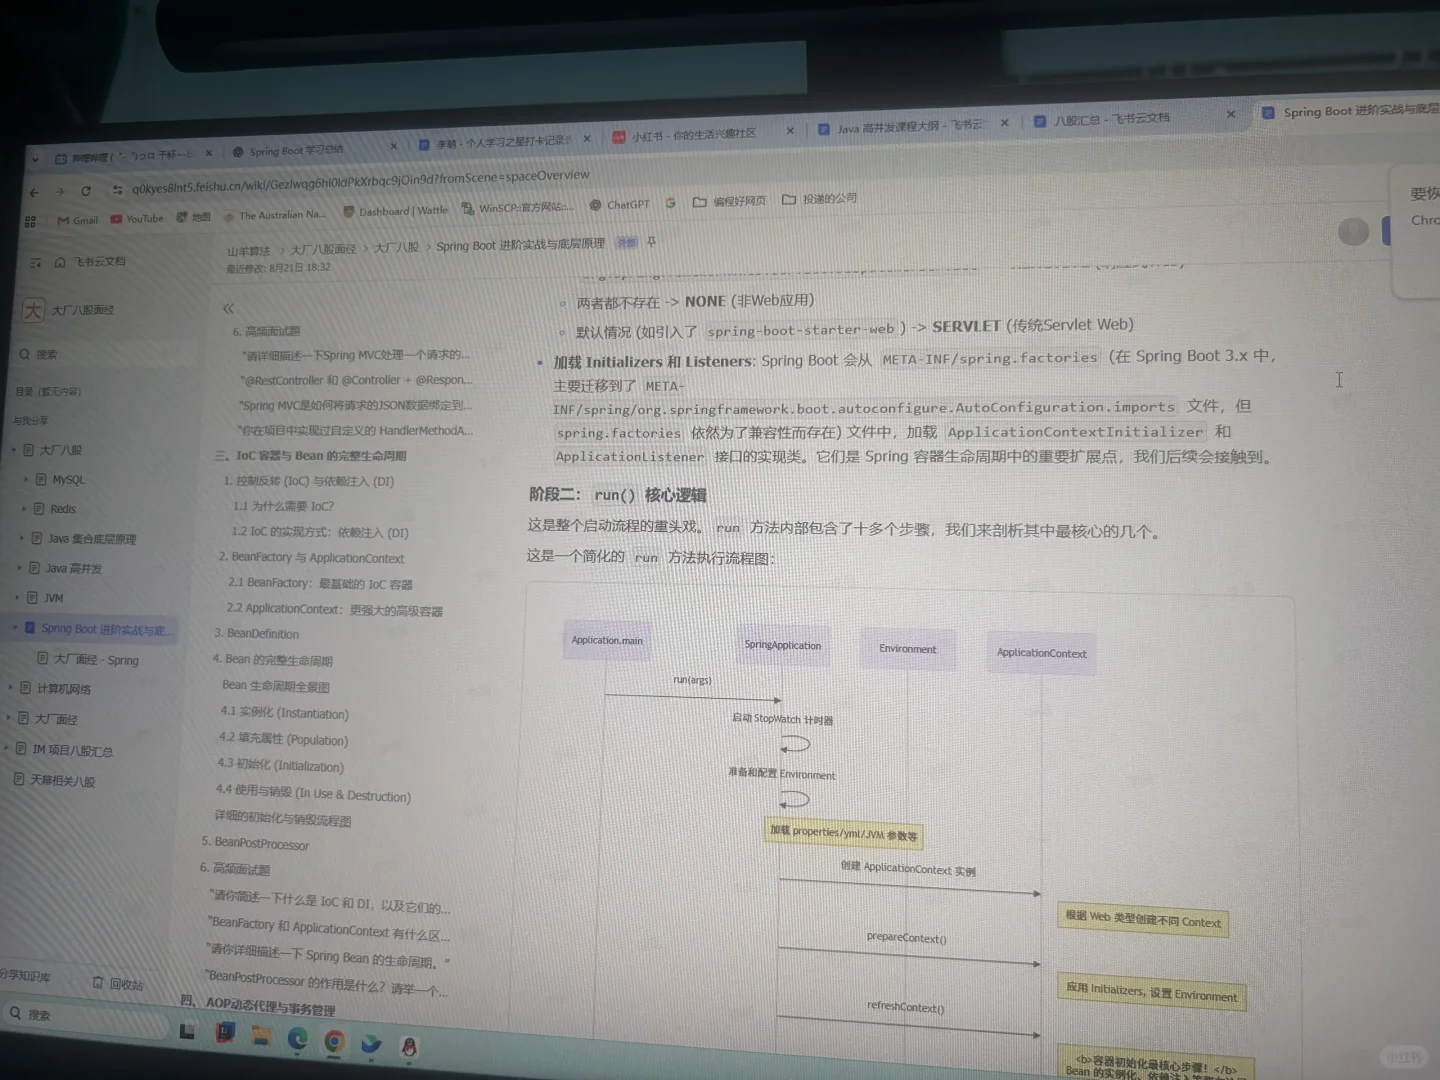Collapse the document outline with « arrow
The width and height of the screenshot is (1440, 1080).
(228, 308)
